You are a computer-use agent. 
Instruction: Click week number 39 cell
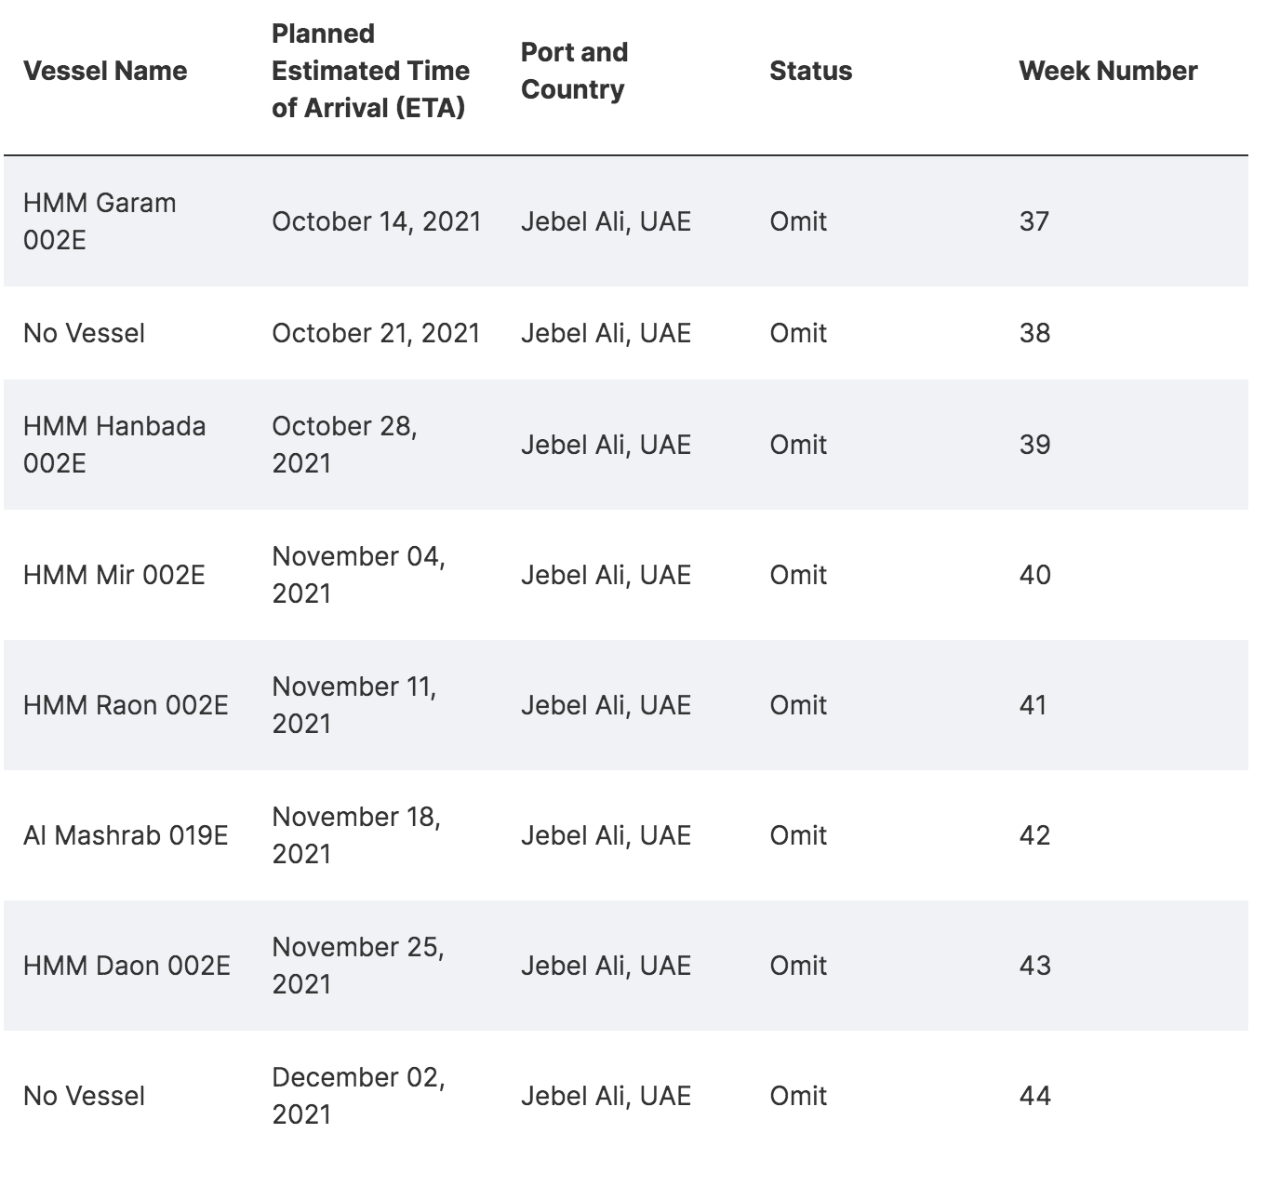[1034, 444]
